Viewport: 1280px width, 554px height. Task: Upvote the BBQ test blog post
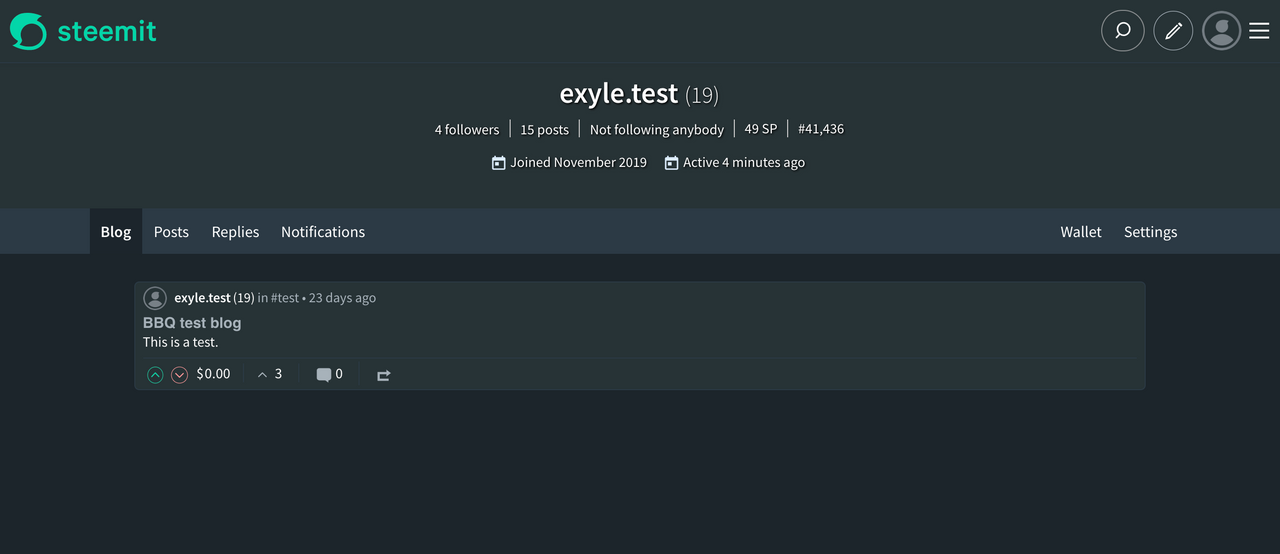(x=155, y=375)
